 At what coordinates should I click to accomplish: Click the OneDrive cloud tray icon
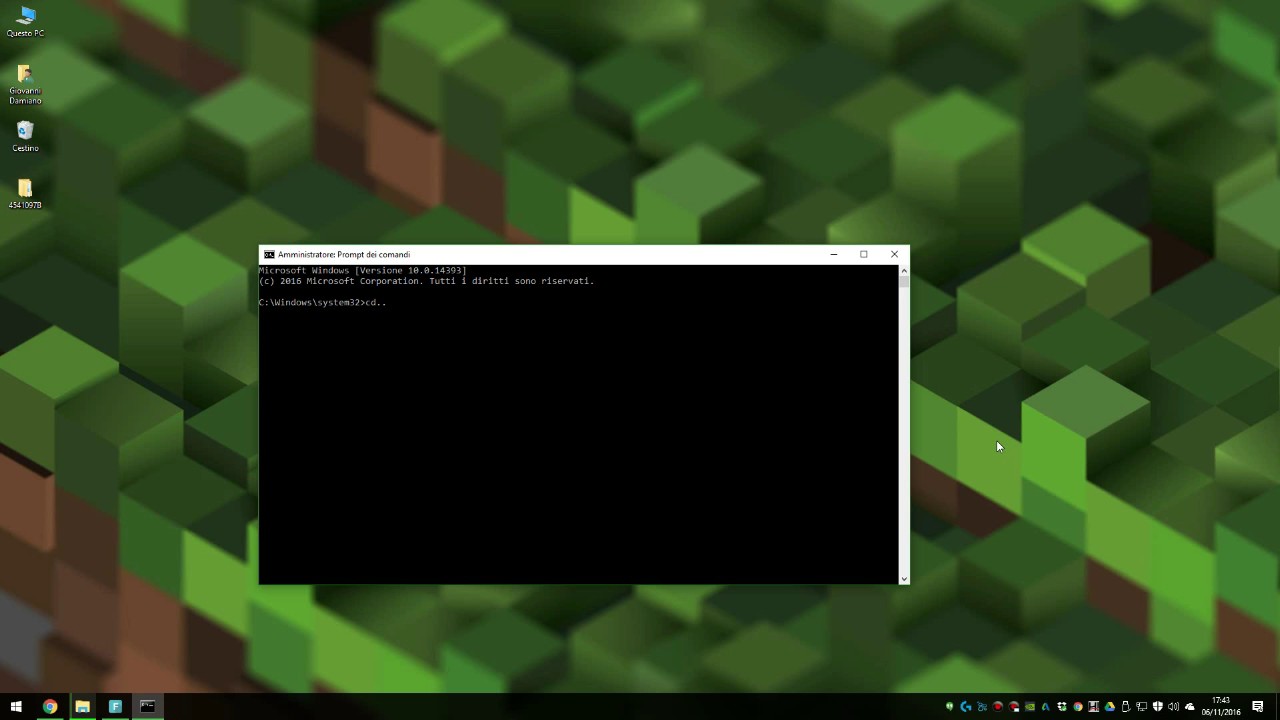1189,707
